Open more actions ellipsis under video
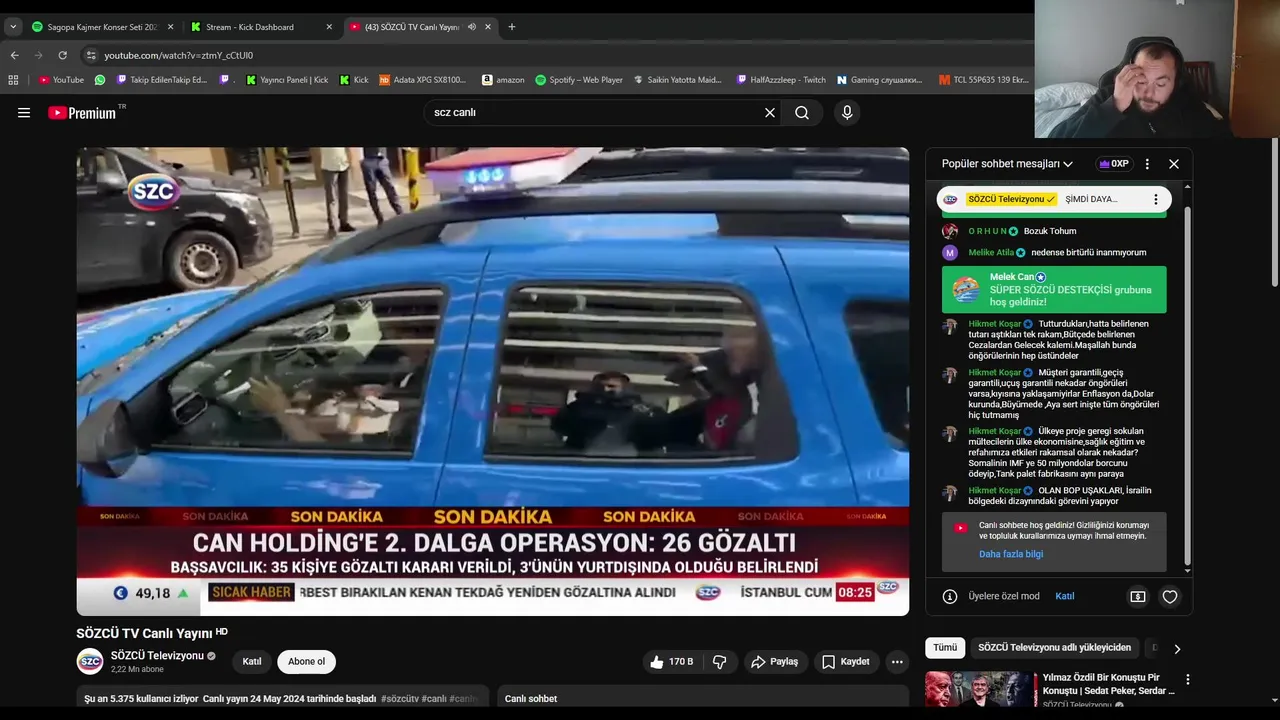Image resolution: width=1280 pixels, height=720 pixels. point(897,662)
